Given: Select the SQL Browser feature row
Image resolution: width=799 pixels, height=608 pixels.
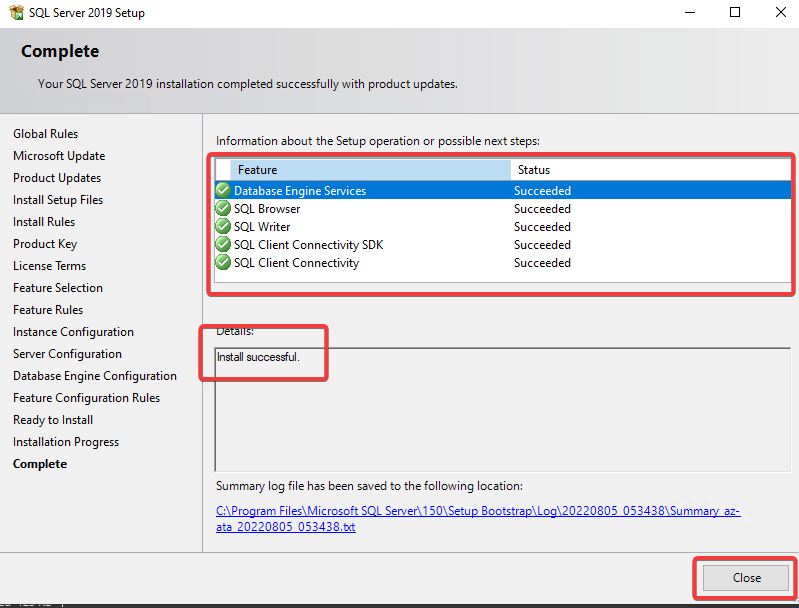Looking at the screenshot, I should point(503,208).
